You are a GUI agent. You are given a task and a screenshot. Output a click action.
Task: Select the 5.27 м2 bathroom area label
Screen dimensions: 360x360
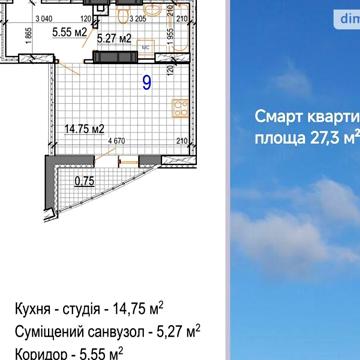pos(114,39)
